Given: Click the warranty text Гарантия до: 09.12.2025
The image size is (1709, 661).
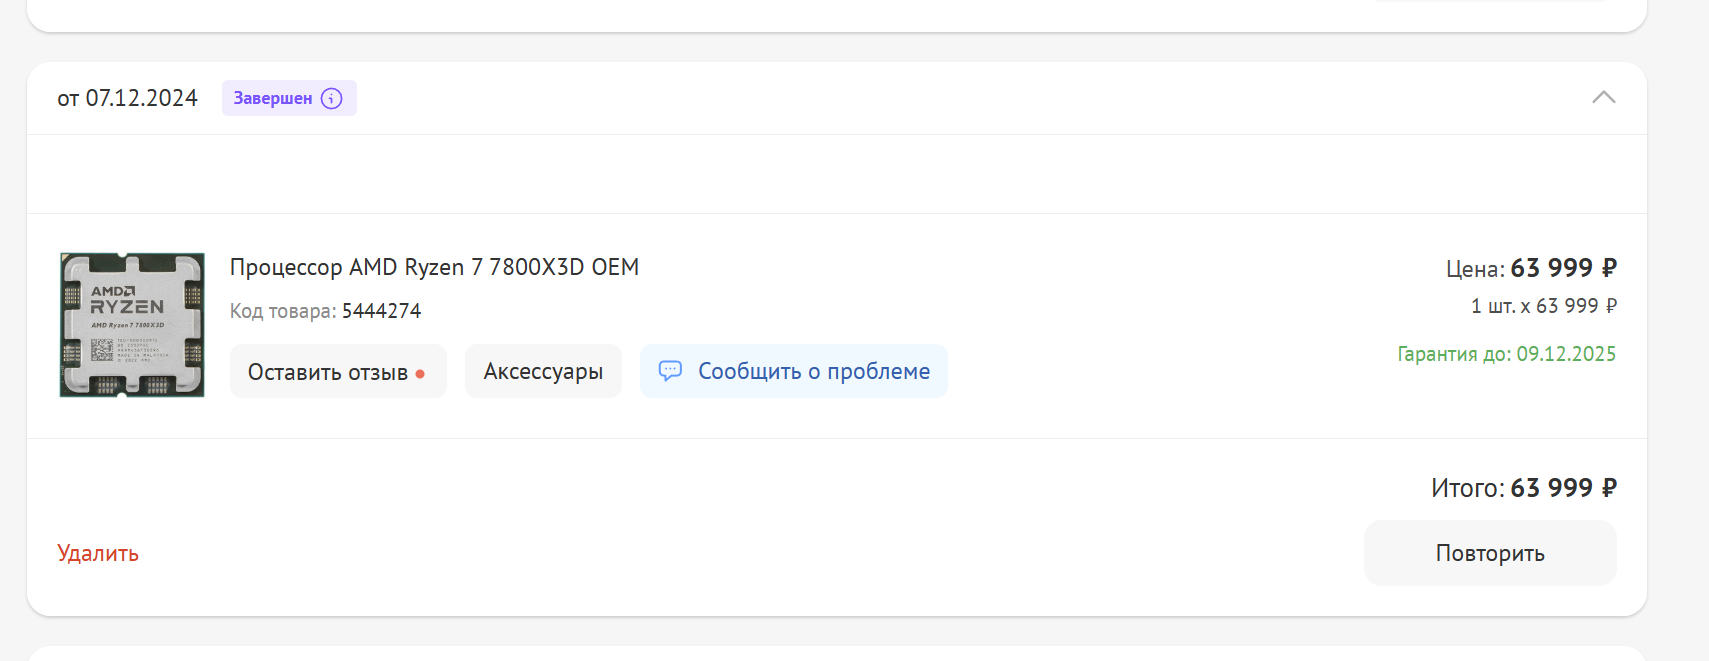Looking at the screenshot, I should (1506, 354).
